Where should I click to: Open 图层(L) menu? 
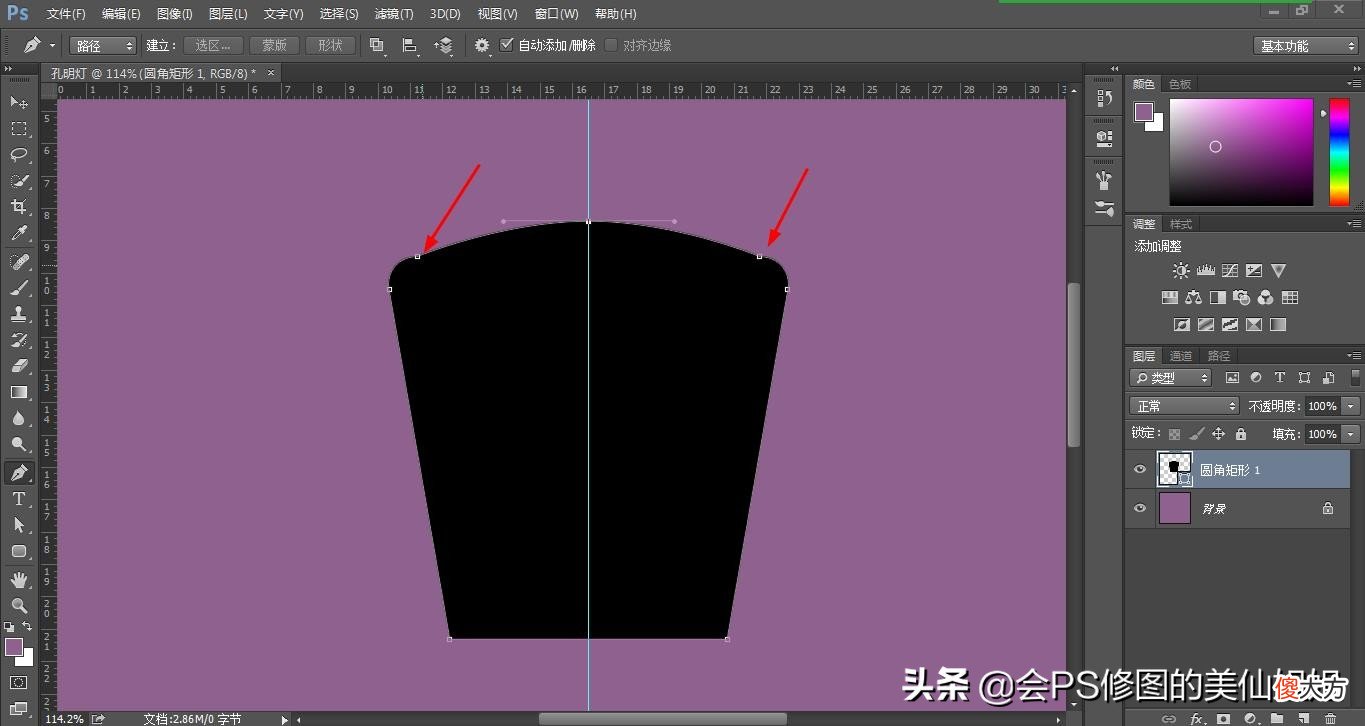(228, 14)
